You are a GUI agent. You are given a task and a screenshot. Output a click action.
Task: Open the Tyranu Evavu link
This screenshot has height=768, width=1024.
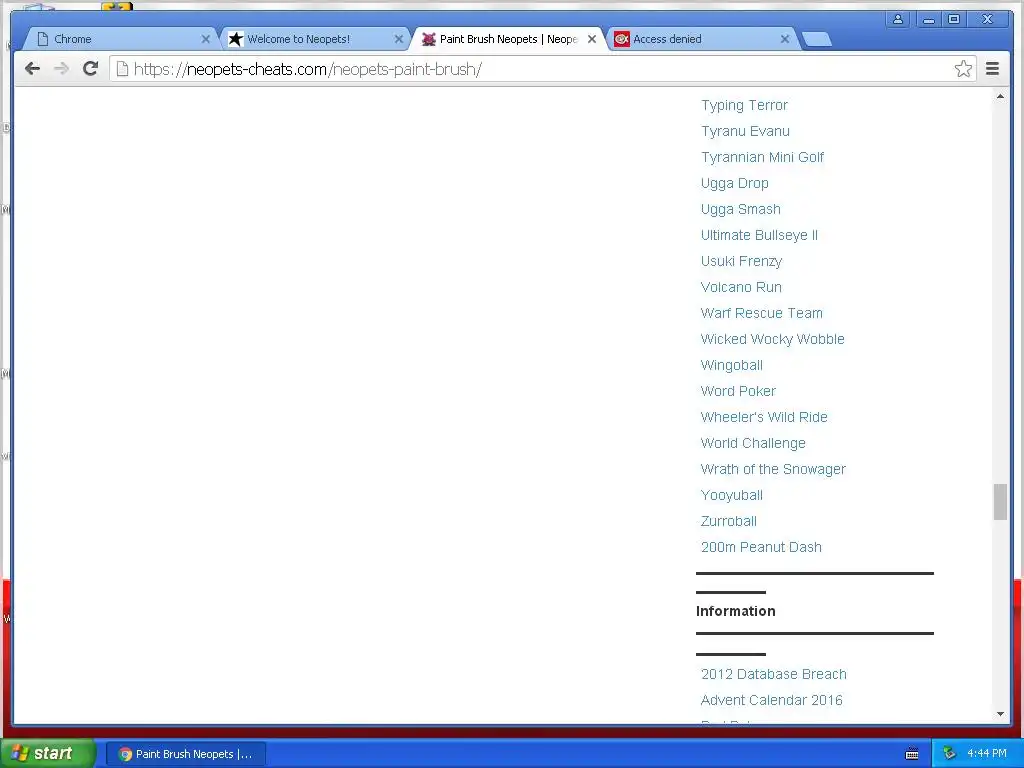pyautogui.click(x=745, y=131)
